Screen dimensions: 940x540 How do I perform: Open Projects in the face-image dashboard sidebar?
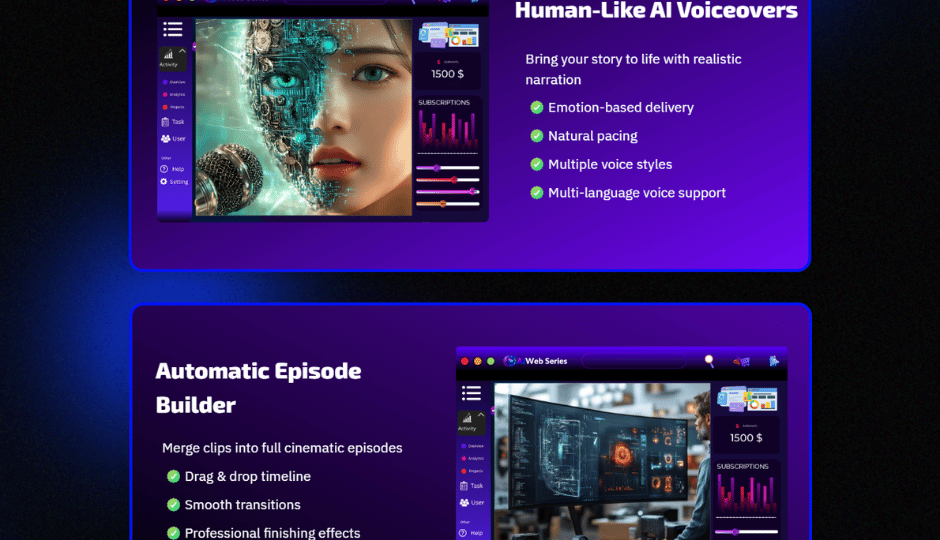(174, 107)
